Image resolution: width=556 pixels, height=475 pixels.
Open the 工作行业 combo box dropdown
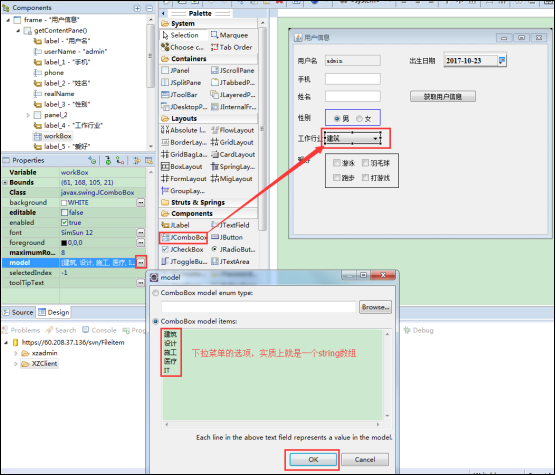(x=375, y=139)
